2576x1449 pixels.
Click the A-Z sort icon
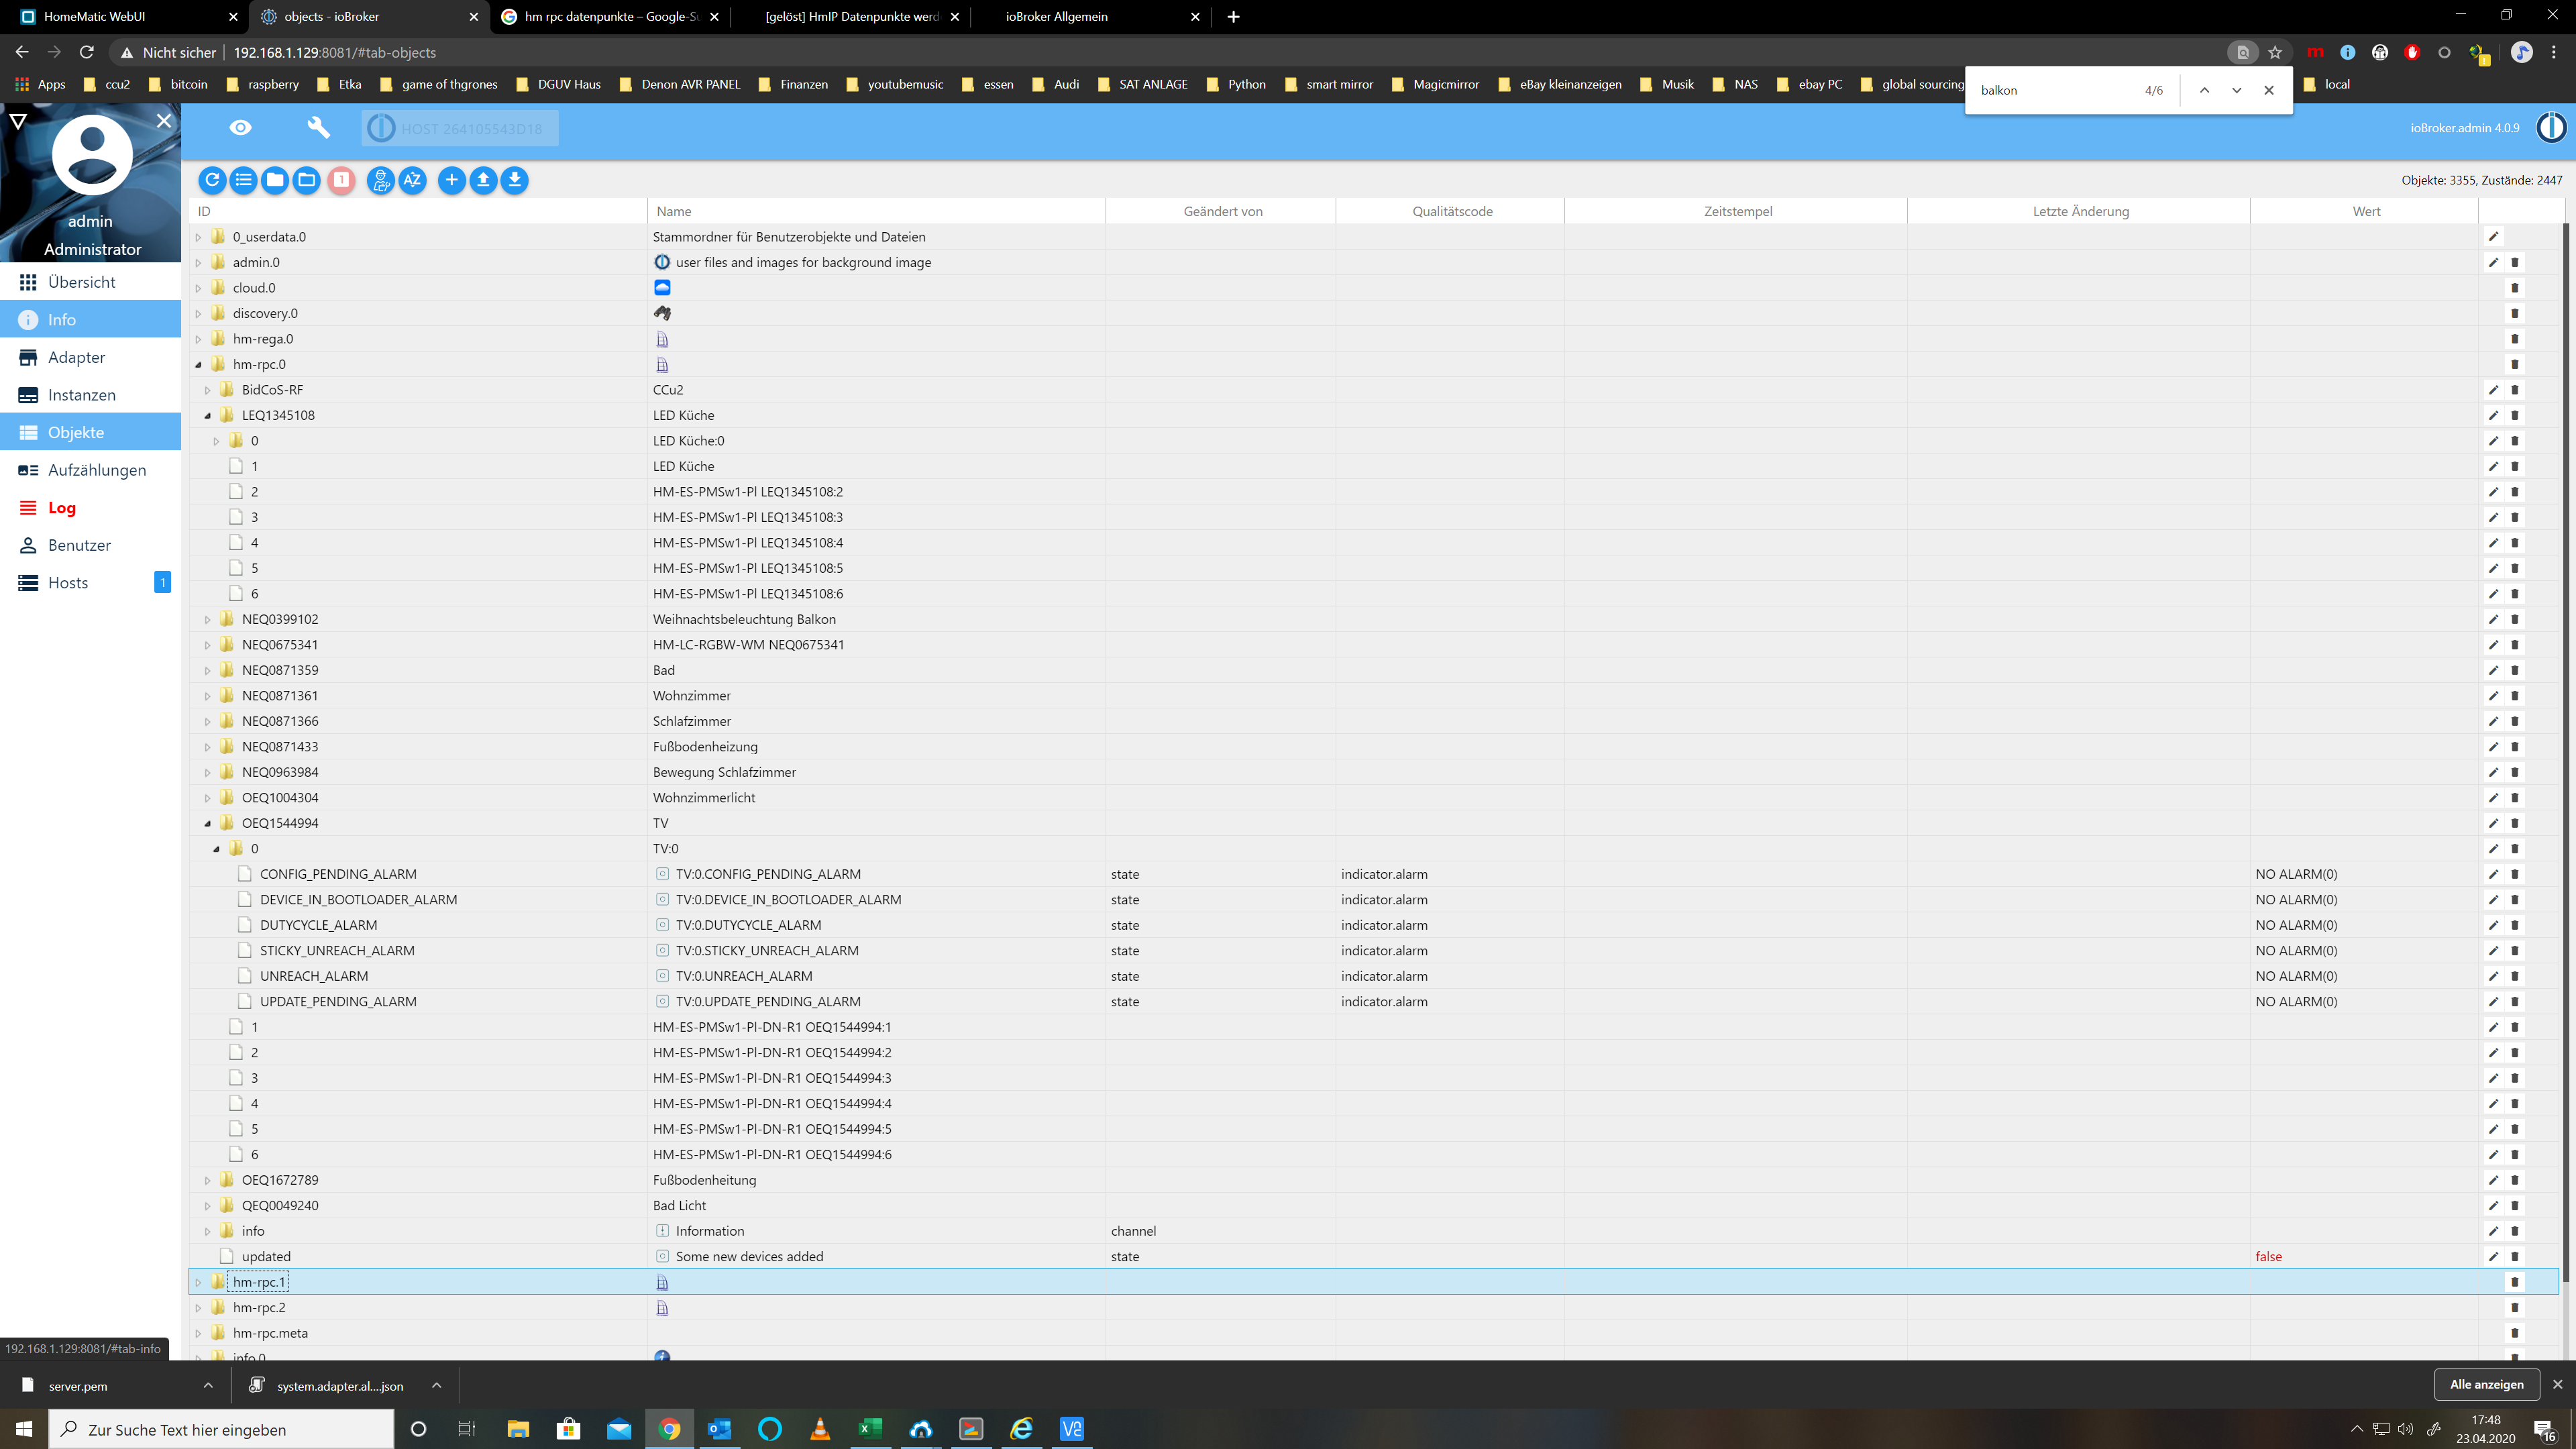coord(412,180)
